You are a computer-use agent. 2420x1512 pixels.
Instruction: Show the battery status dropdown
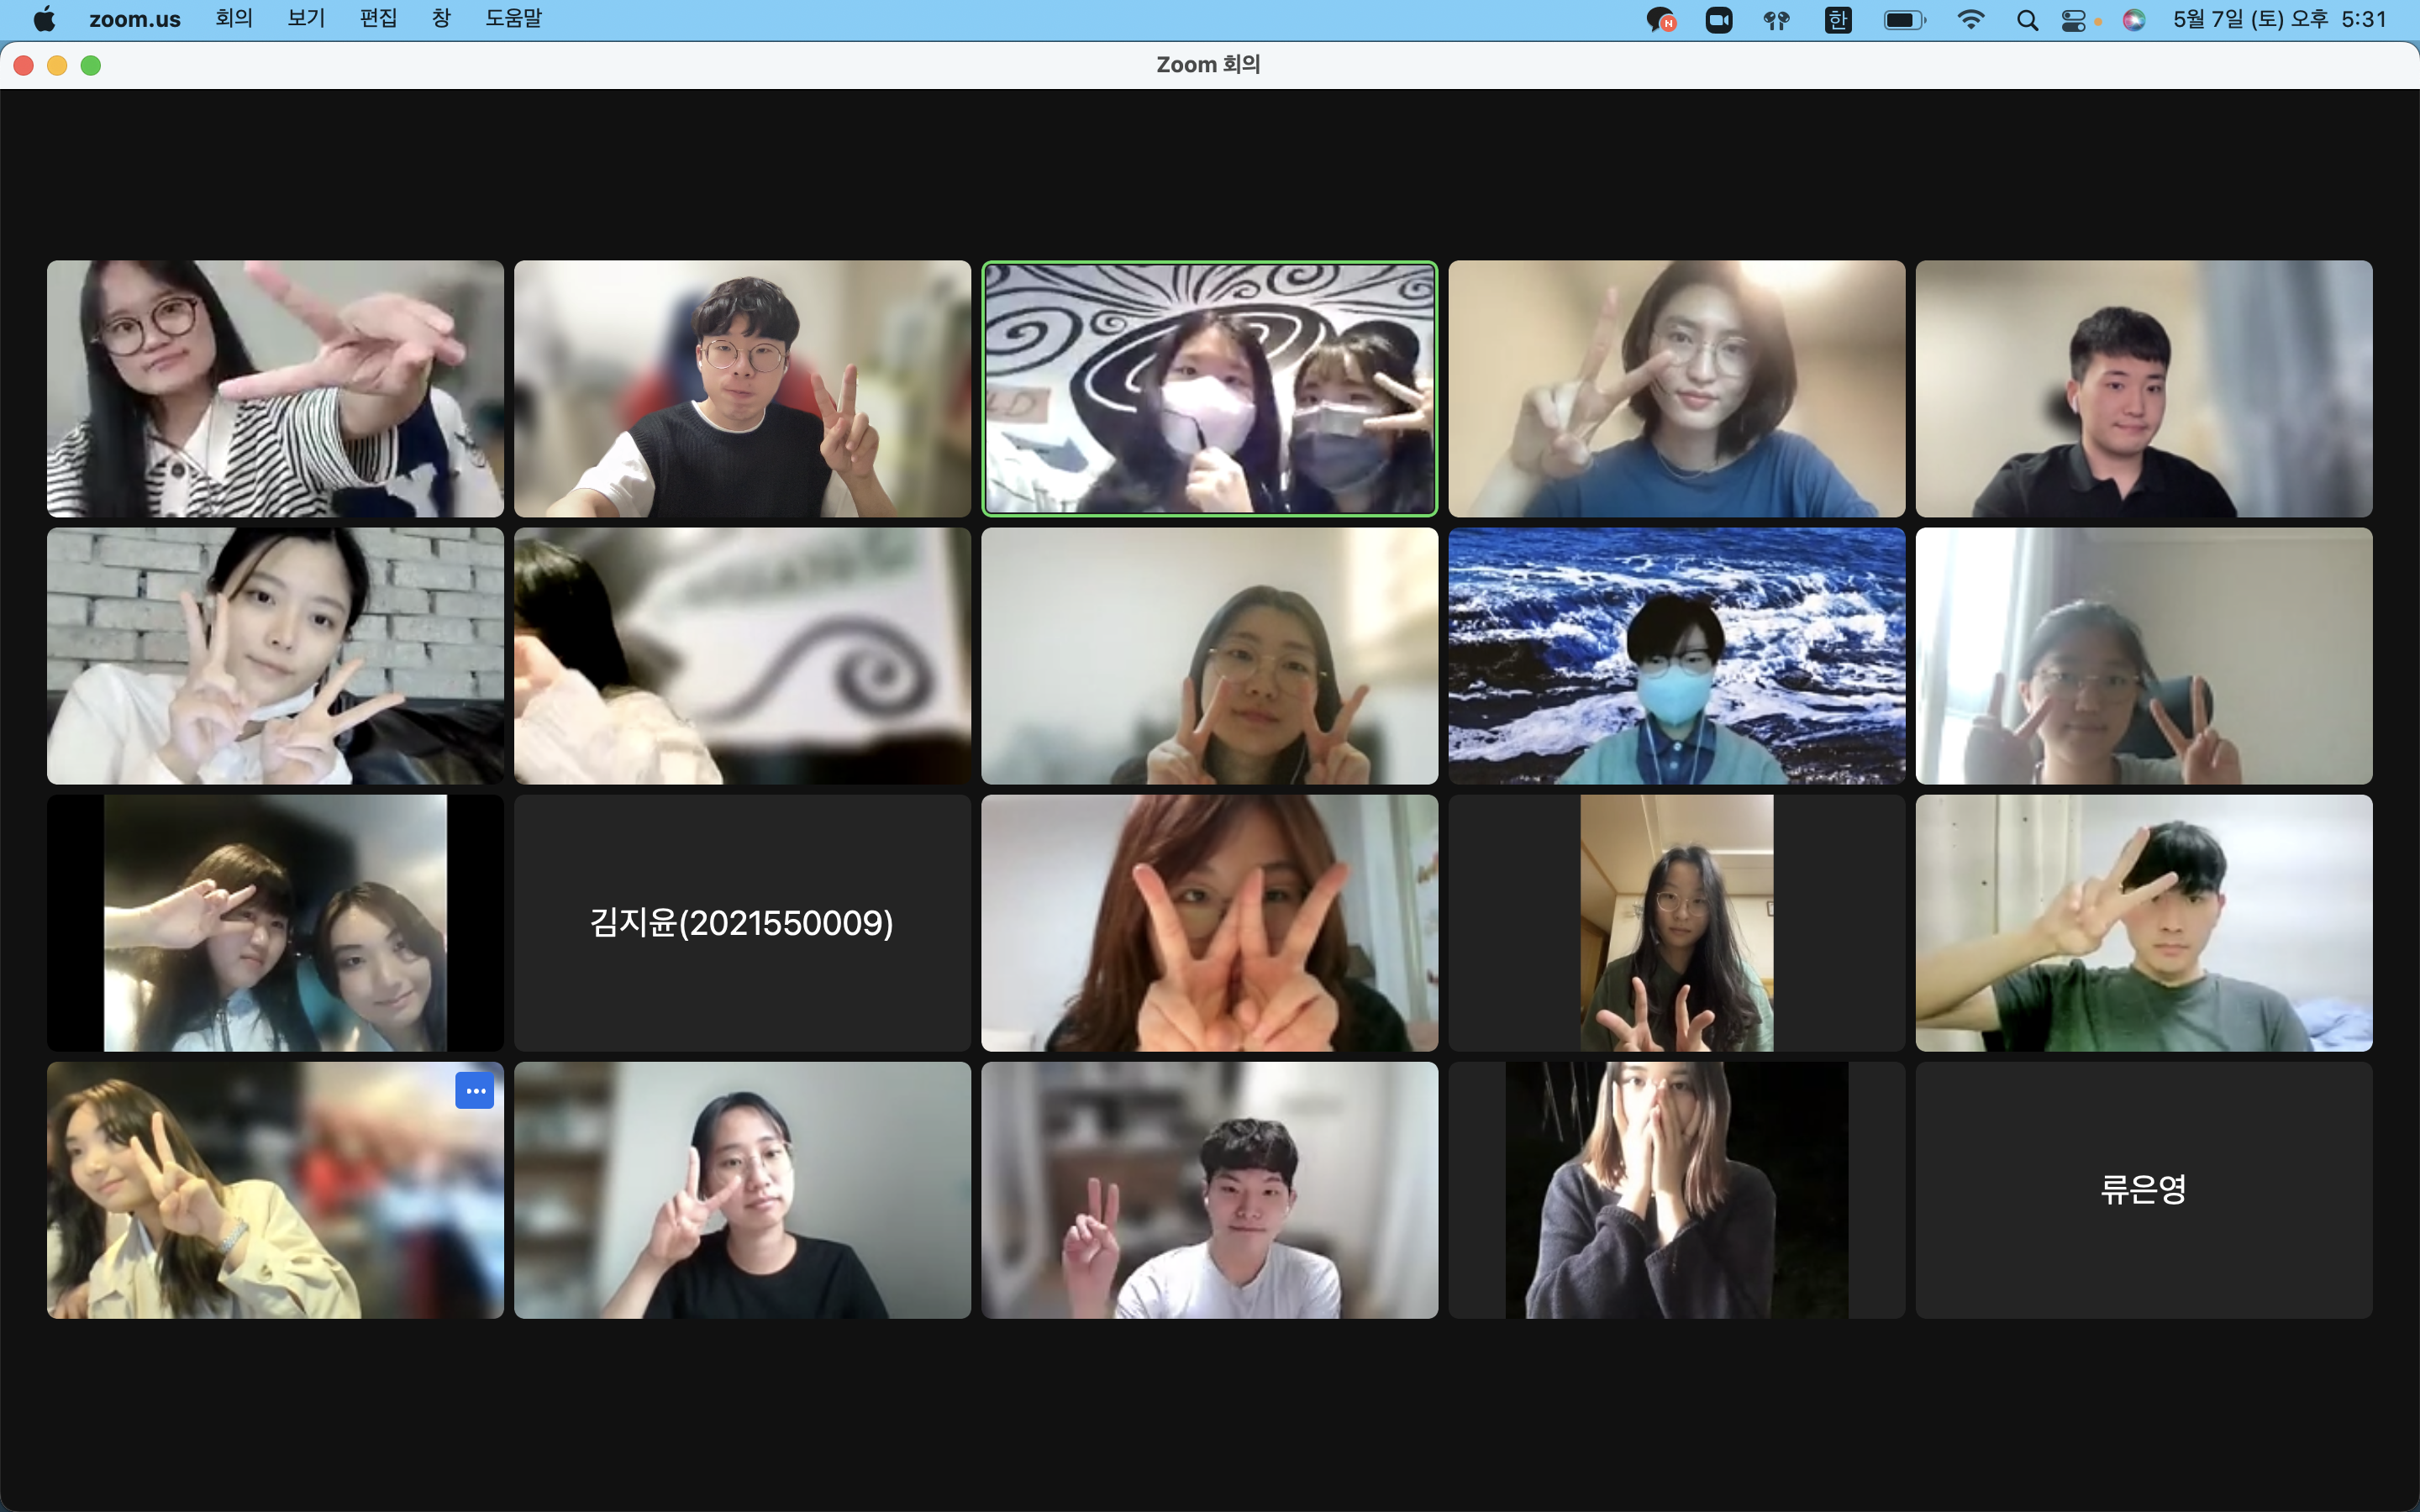(x=1903, y=20)
